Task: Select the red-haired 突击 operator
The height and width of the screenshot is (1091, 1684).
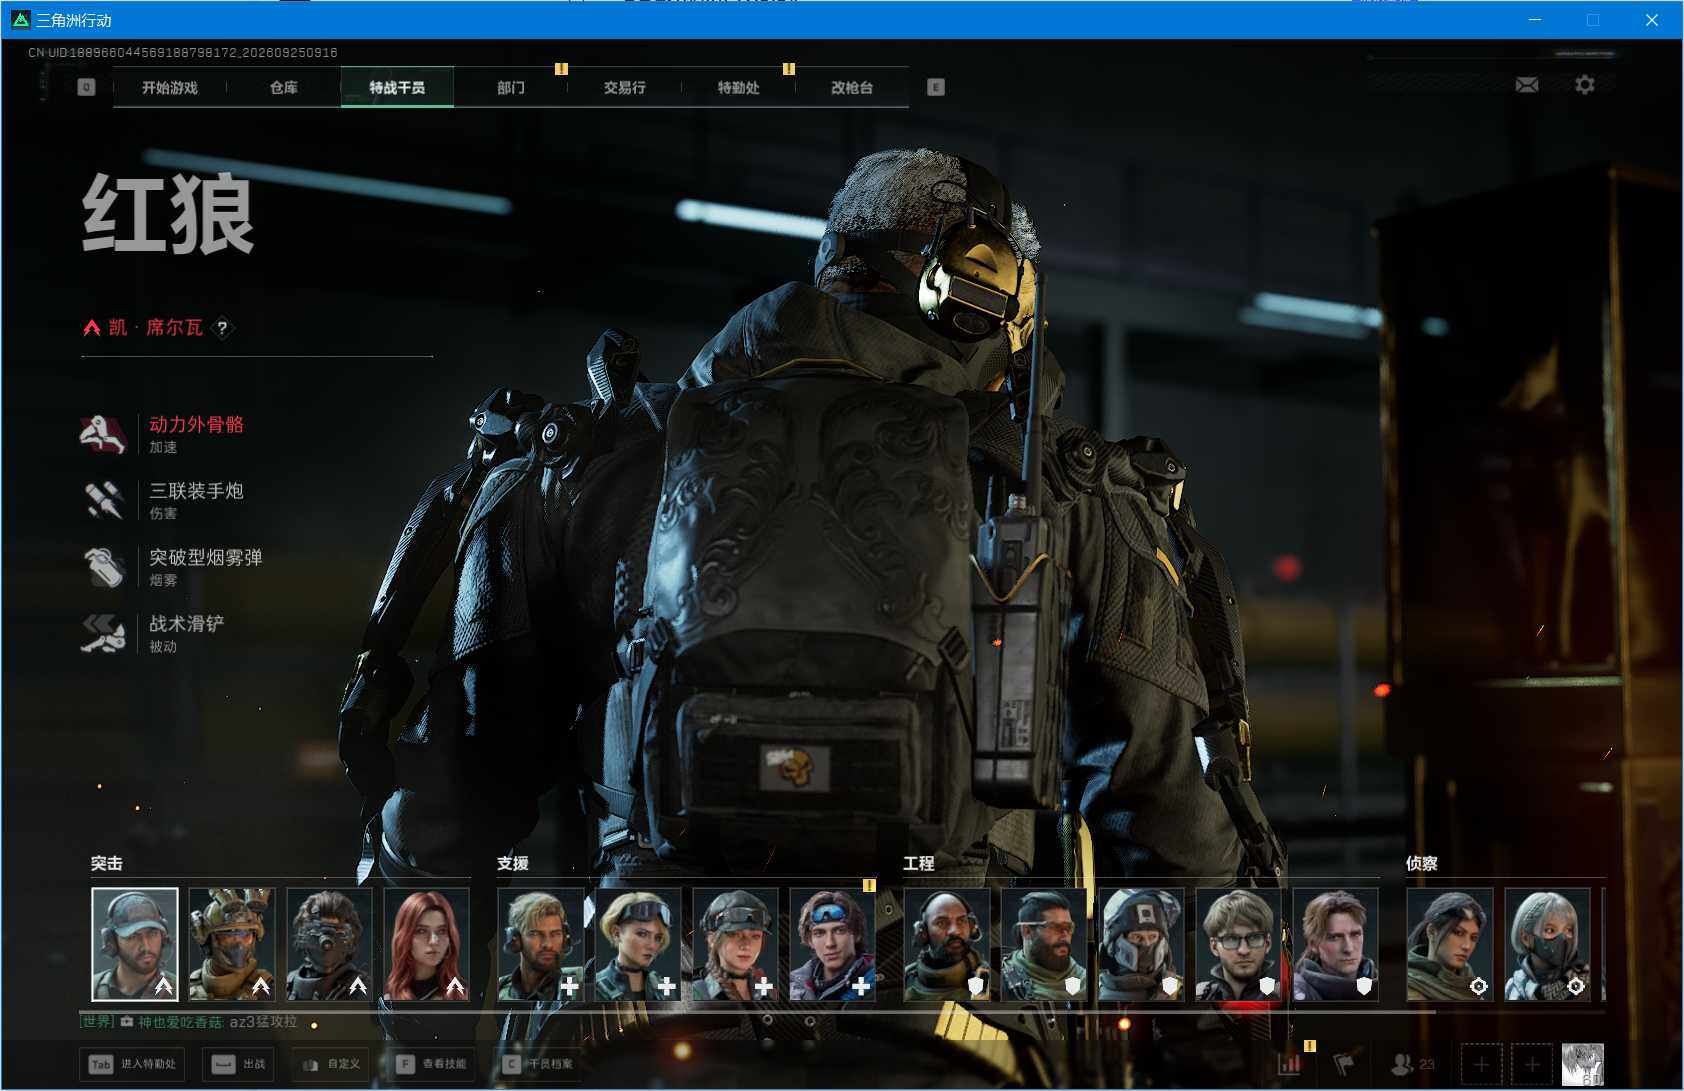Action: [x=426, y=944]
